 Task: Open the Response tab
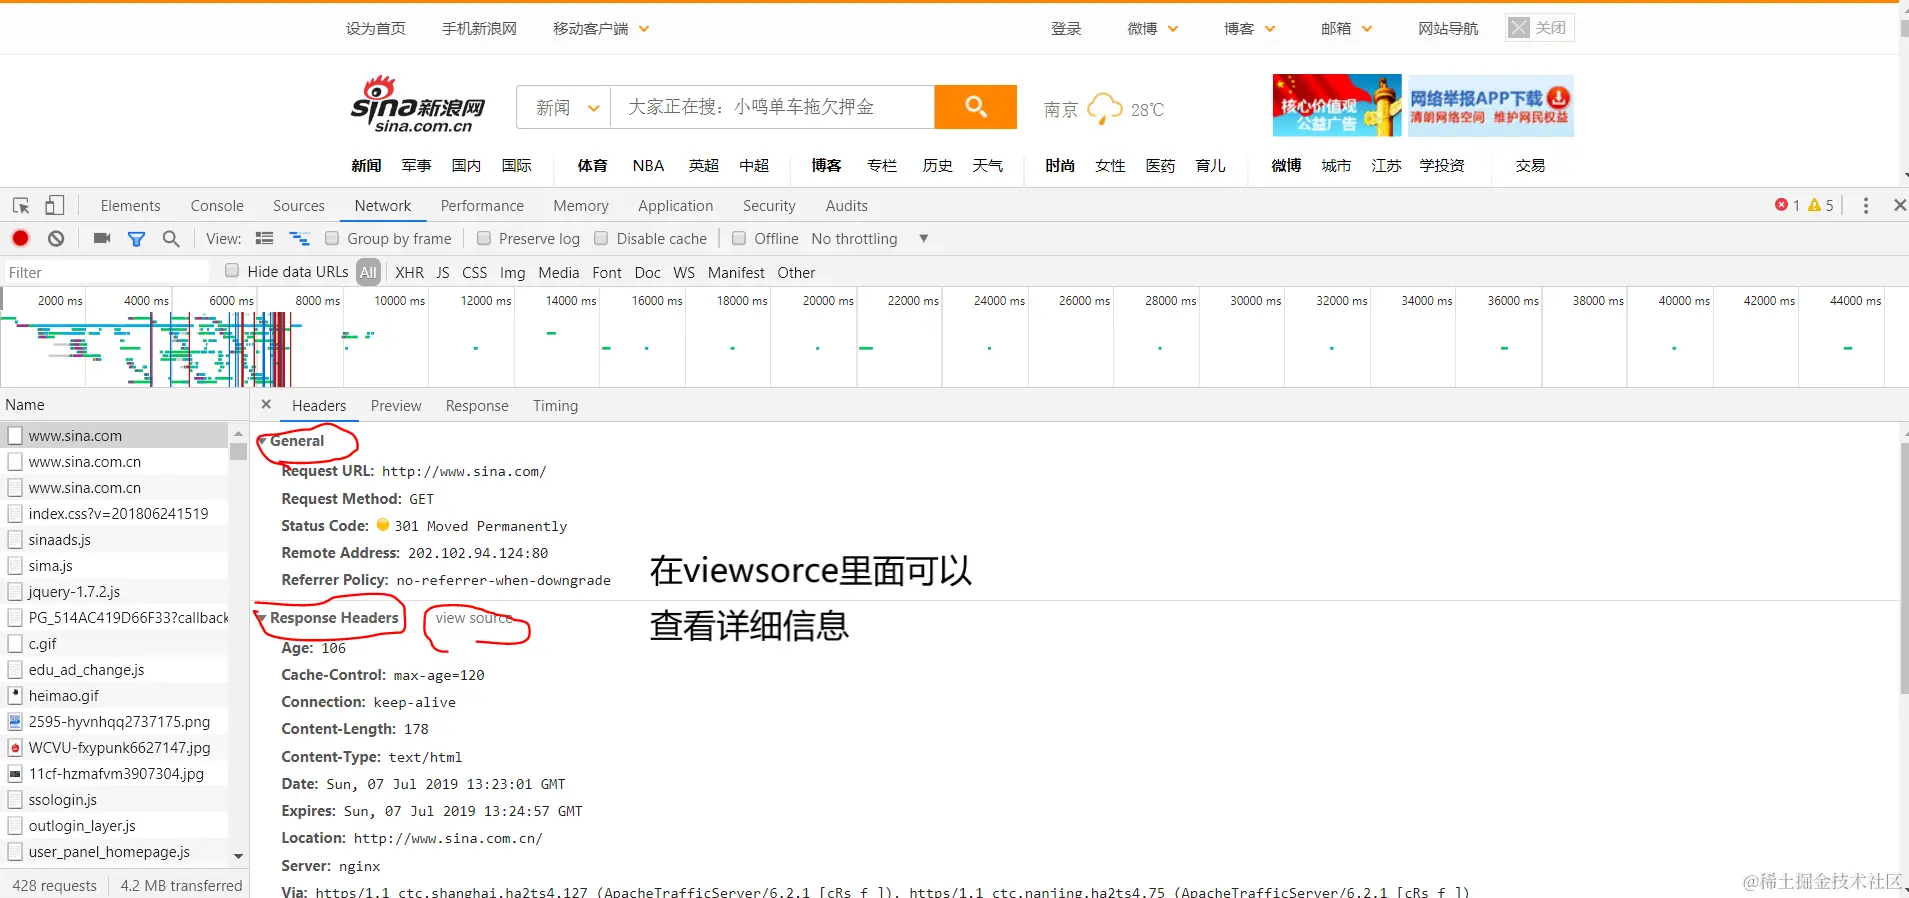tap(477, 405)
